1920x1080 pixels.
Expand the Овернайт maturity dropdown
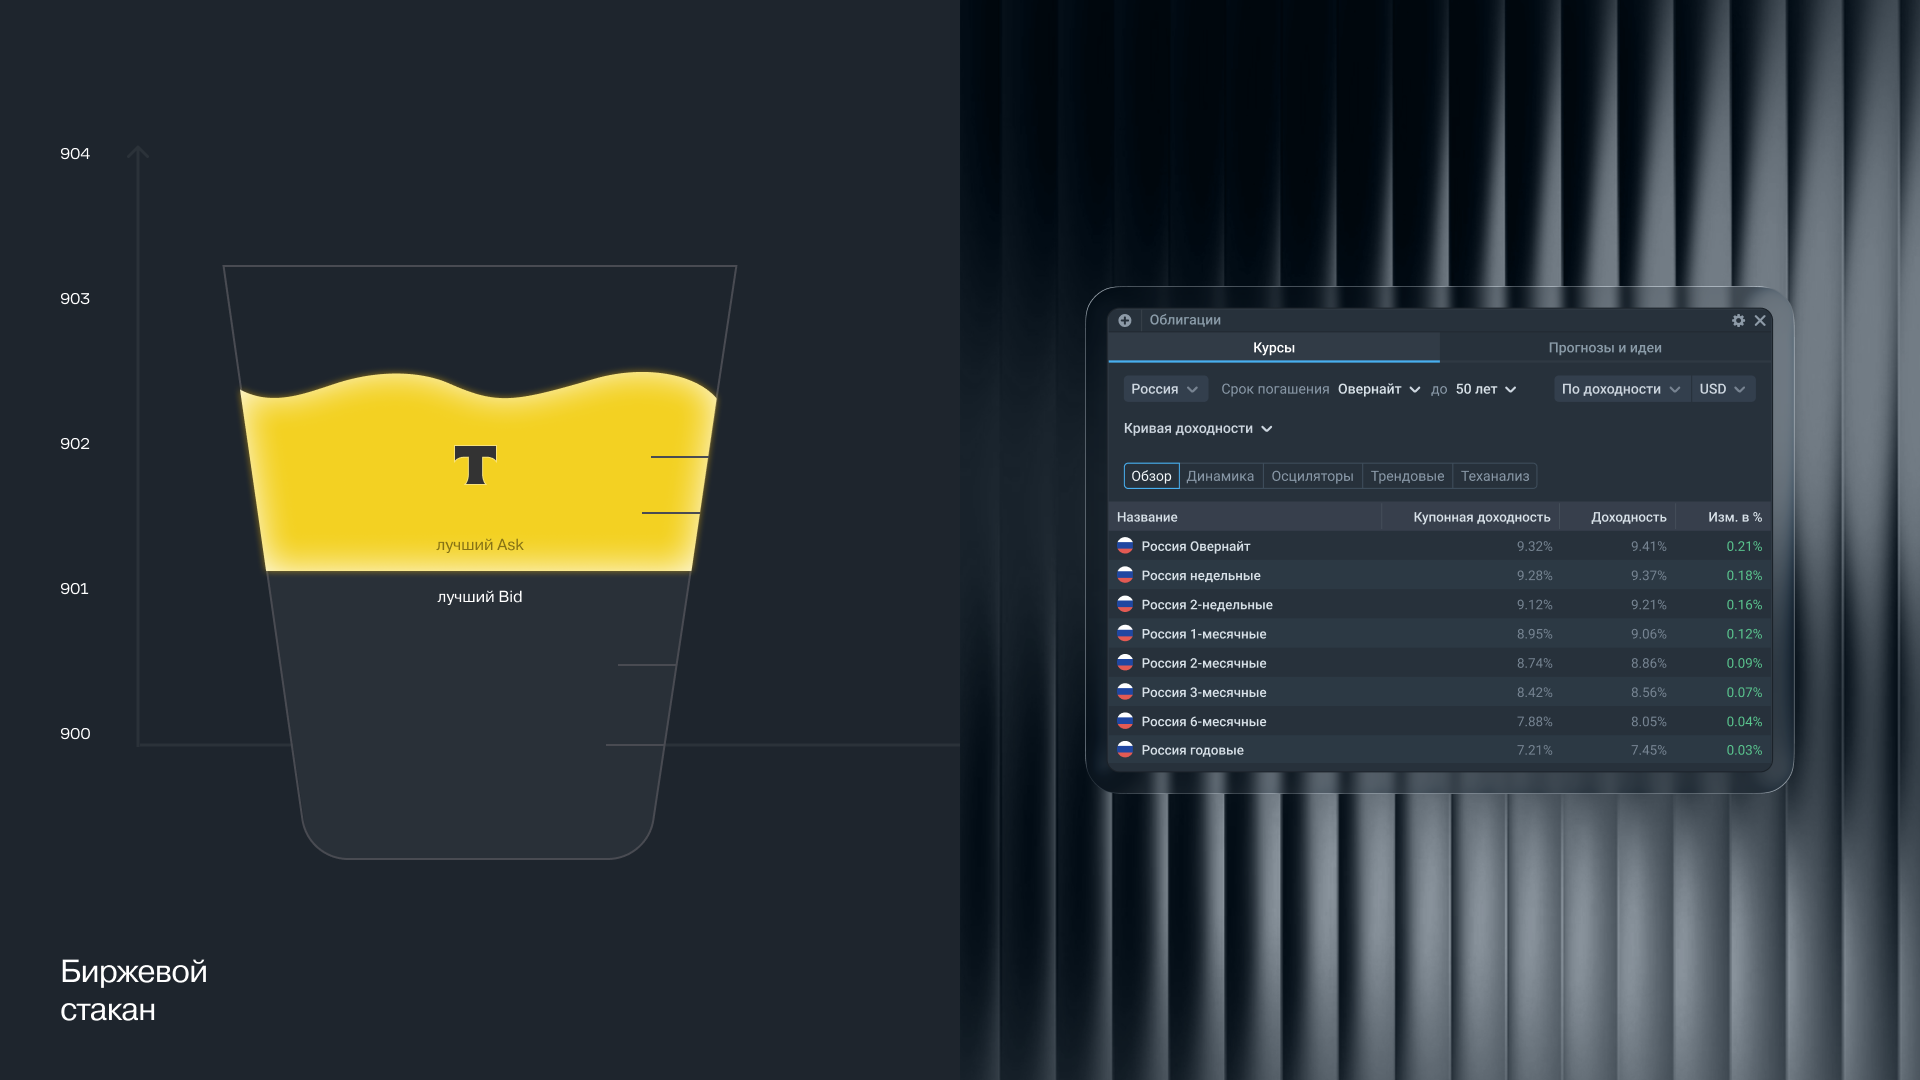pos(1379,389)
